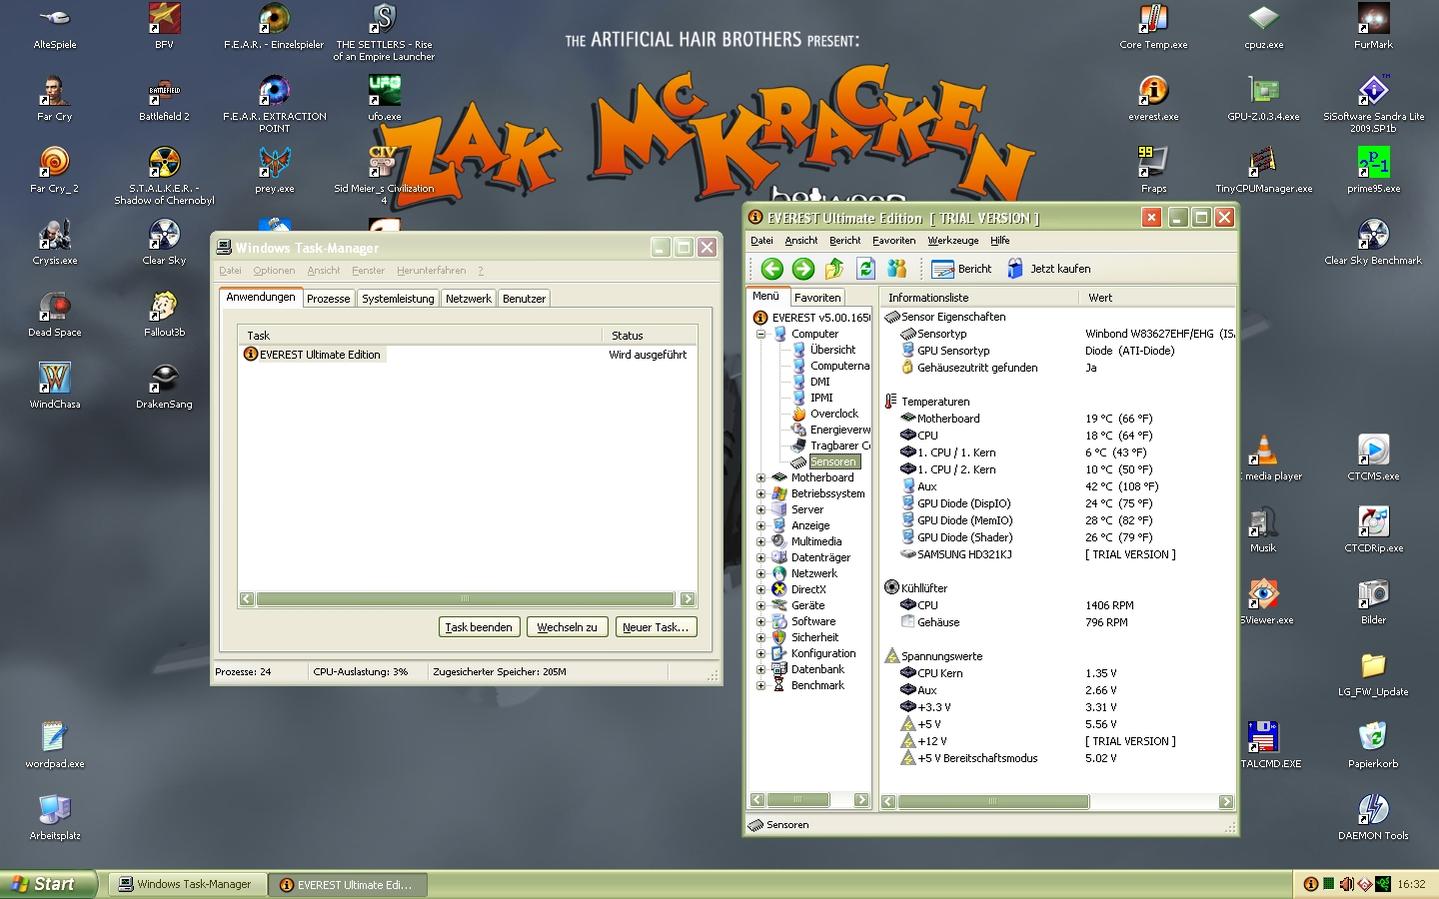Expand the Server tree node
The width and height of the screenshot is (1439, 899).
click(761, 510)
